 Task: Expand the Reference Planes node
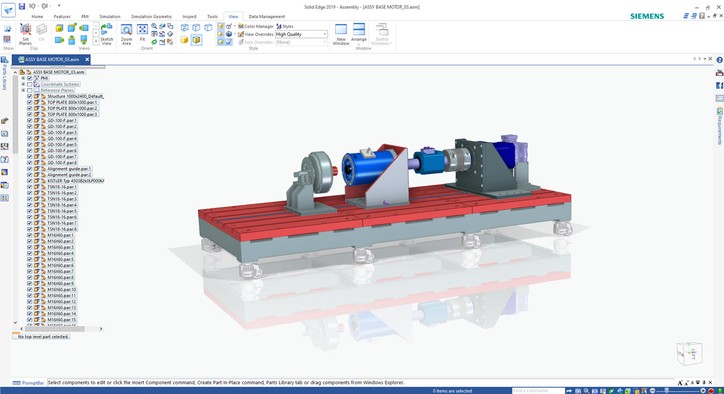tap(23, 90)
